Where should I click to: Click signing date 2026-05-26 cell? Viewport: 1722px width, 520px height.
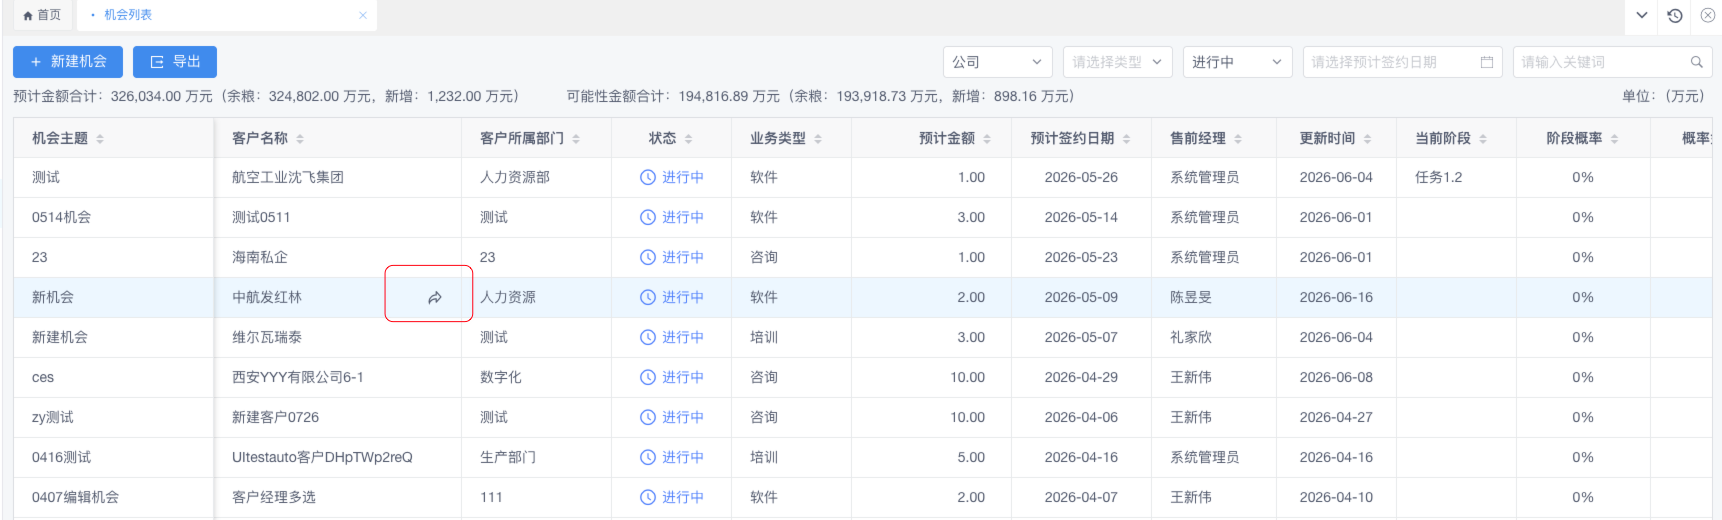[1081, 177]
